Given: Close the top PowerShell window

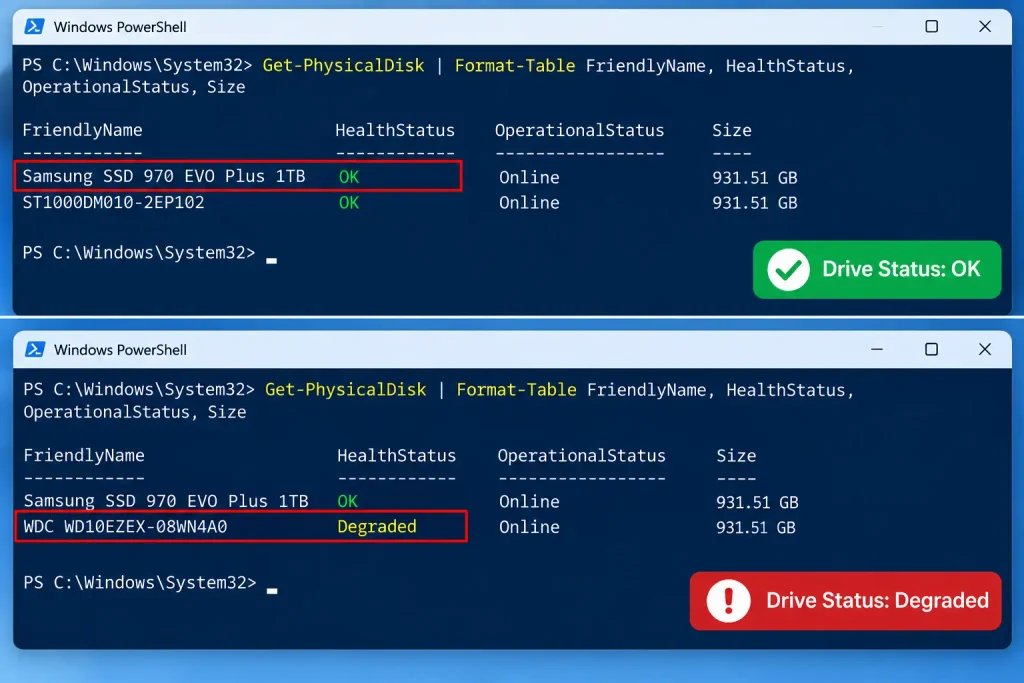Looking at the screenshot, I should pos(985,27).
